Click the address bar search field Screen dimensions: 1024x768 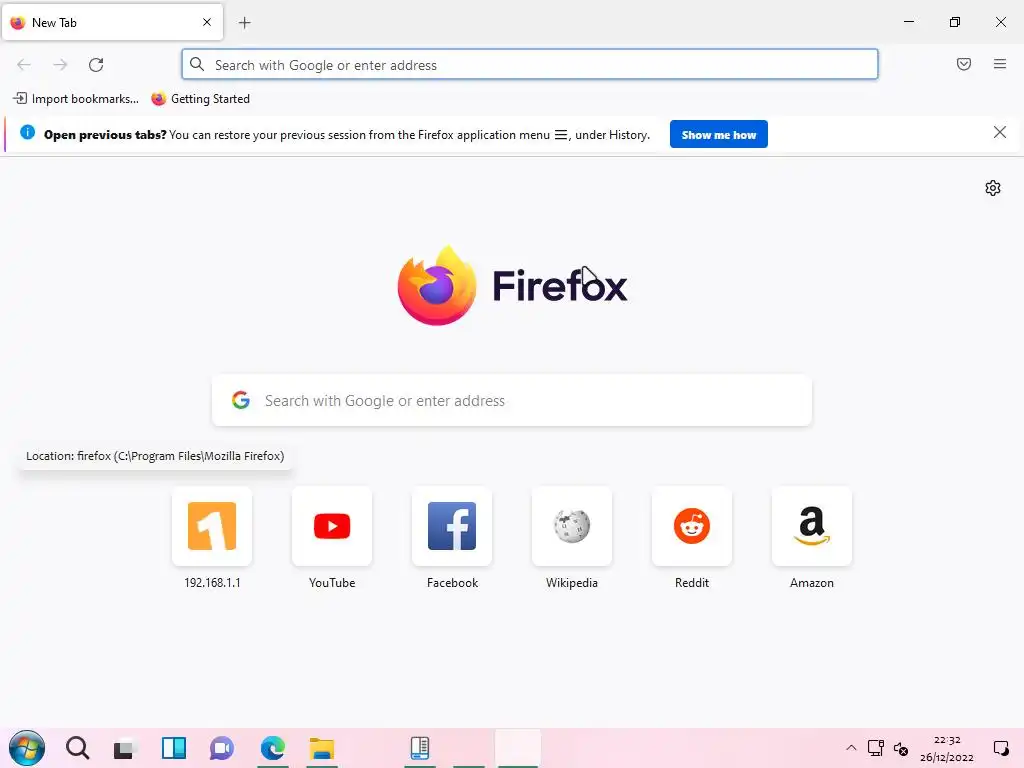tap(530, 65)
